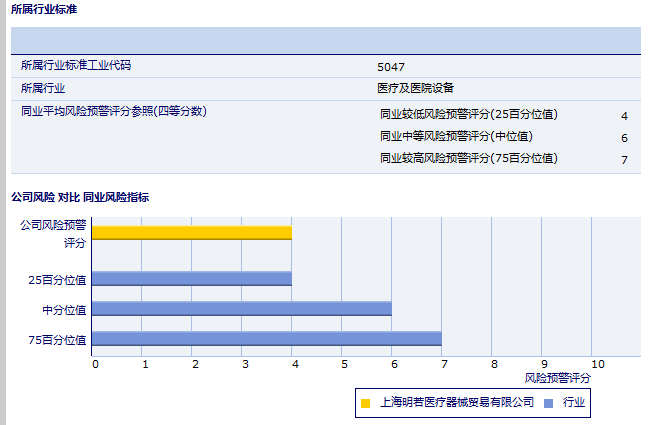This screenshot has height=425, width=652.
Task: Click the blue 中分位值 bar
Action: (241, 309)
